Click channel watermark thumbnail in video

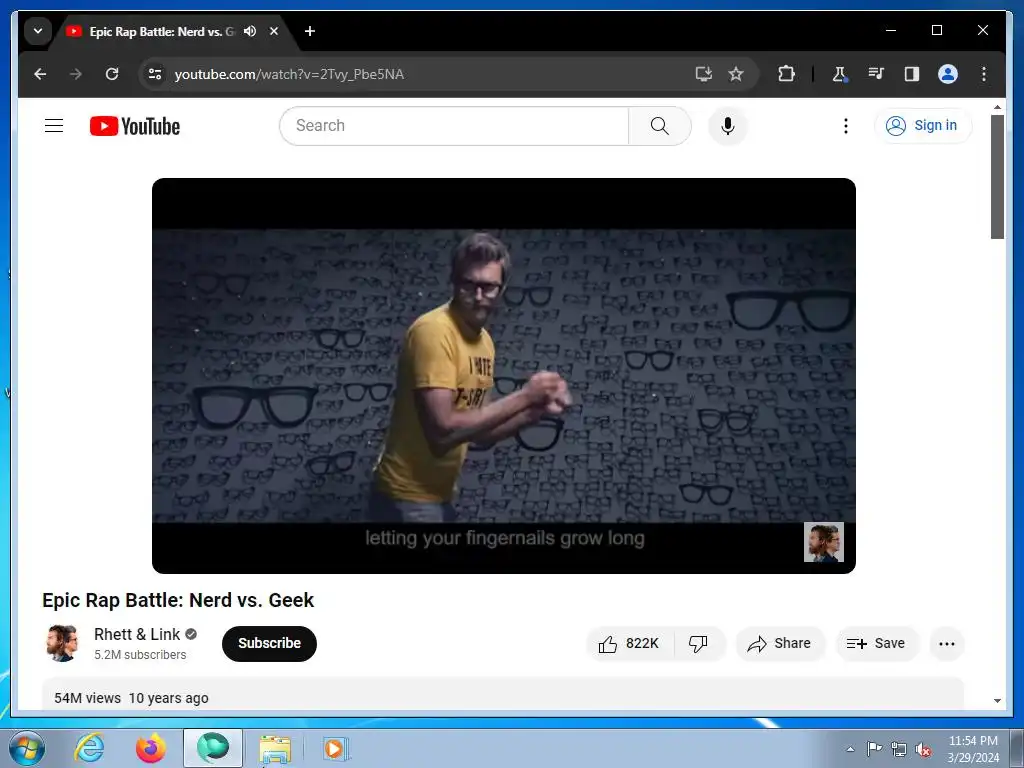(824, 542)
